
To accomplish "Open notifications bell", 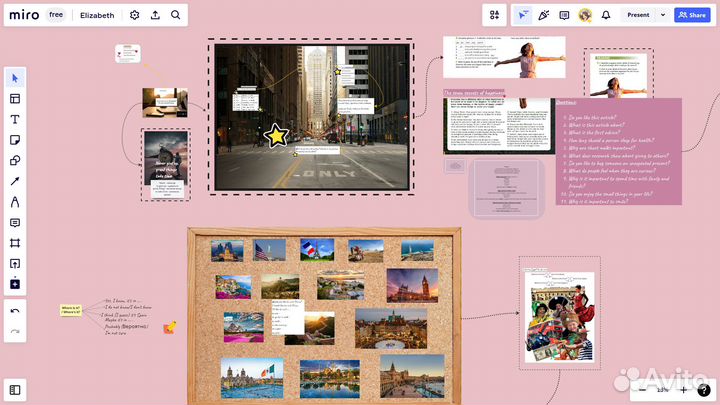I will tap(606, 15).
